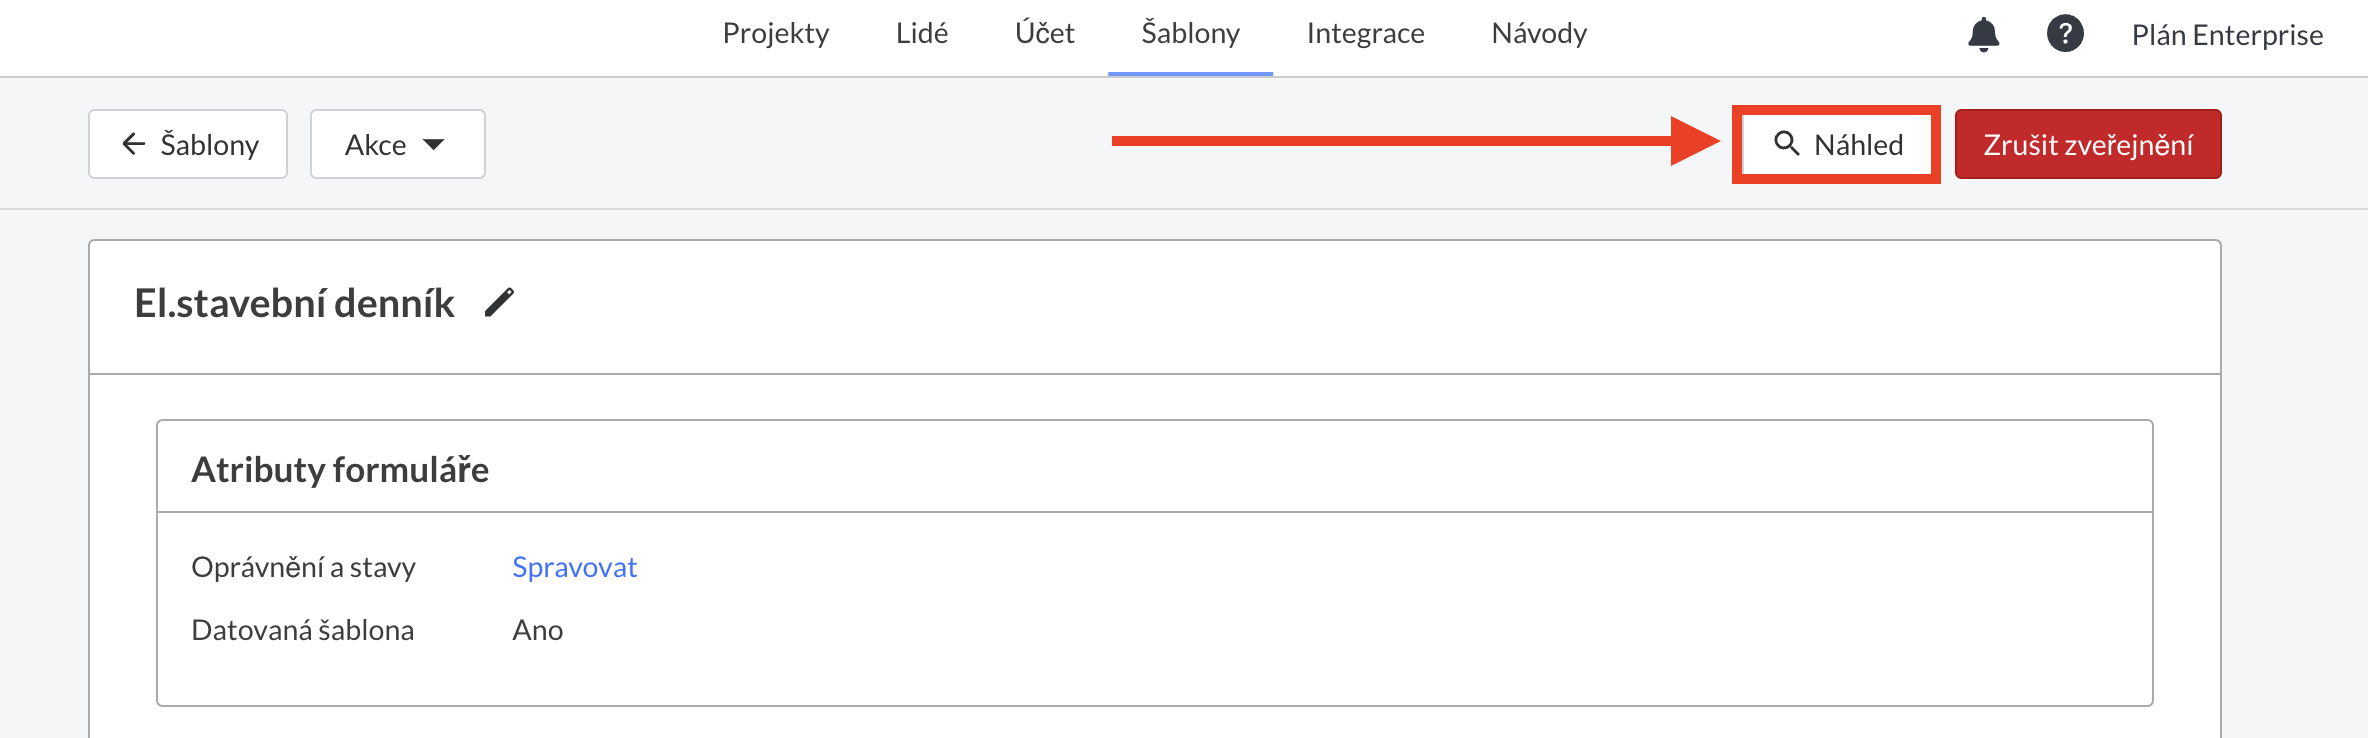Screen dimensions: 2368x738
Task: Click the Spravovat link
Action: 574,567
